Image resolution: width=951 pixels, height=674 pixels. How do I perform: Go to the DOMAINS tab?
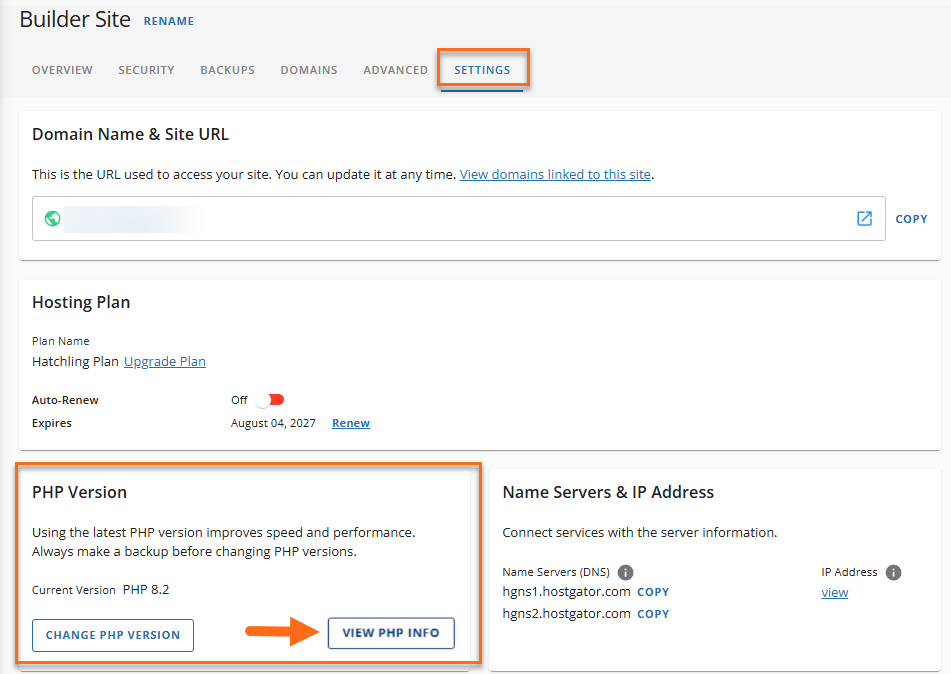[x=308, y=70]
